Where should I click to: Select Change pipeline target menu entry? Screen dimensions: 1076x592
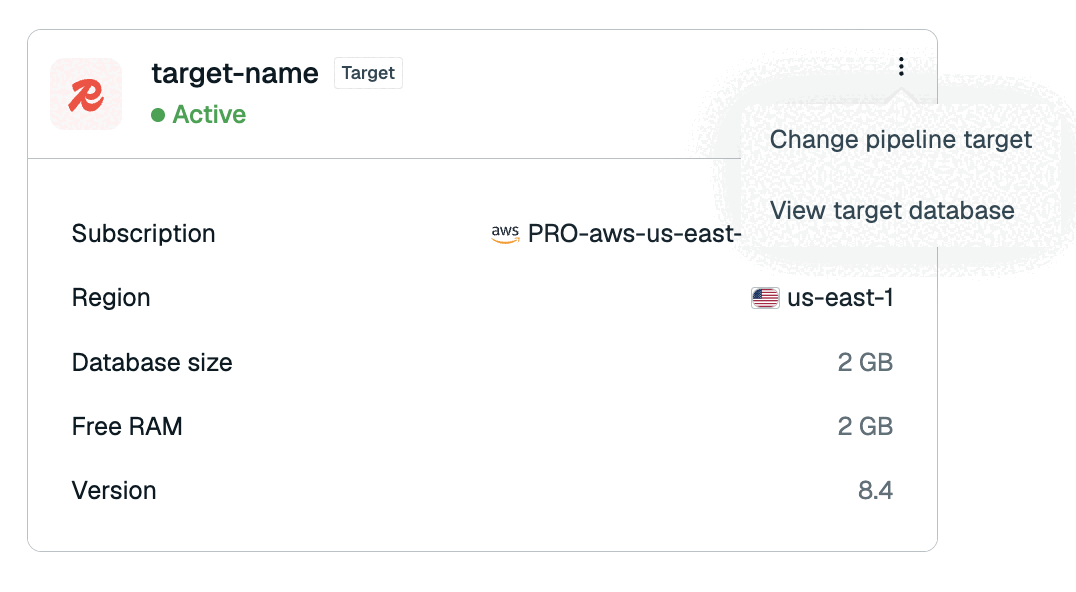tap(900, 139)
